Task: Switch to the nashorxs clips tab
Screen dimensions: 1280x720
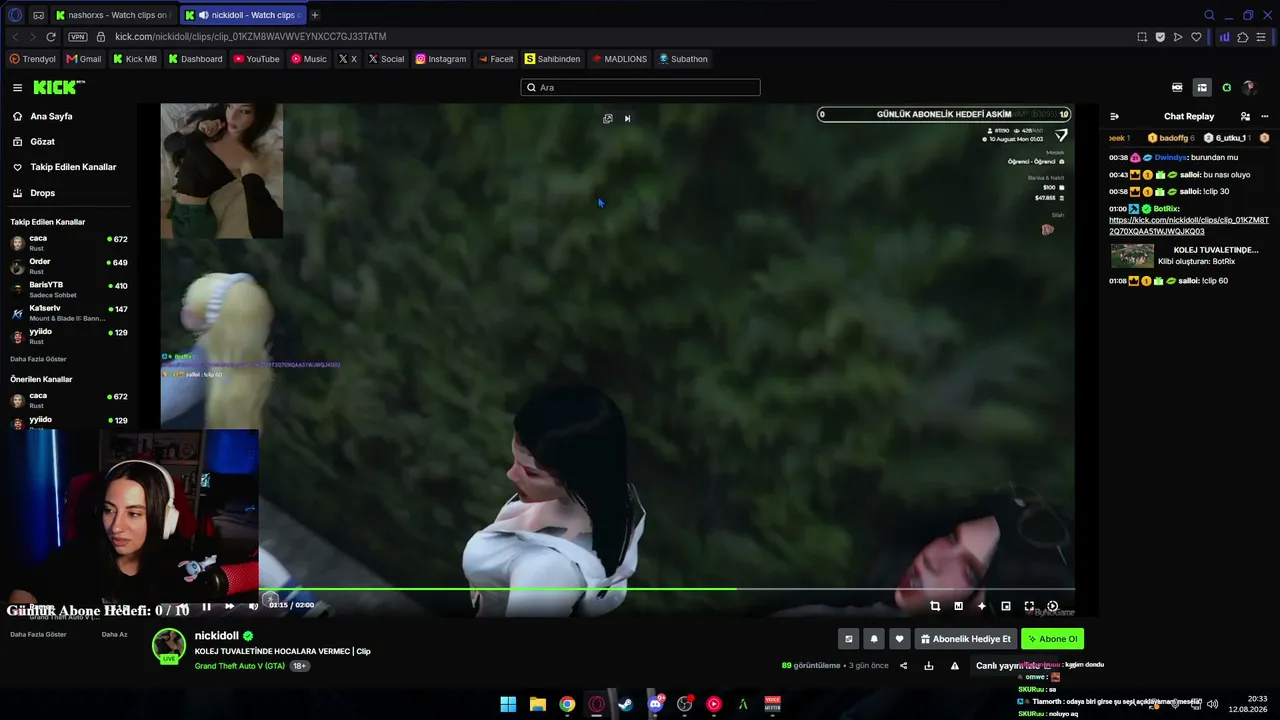Action: (x=113, y=15)
